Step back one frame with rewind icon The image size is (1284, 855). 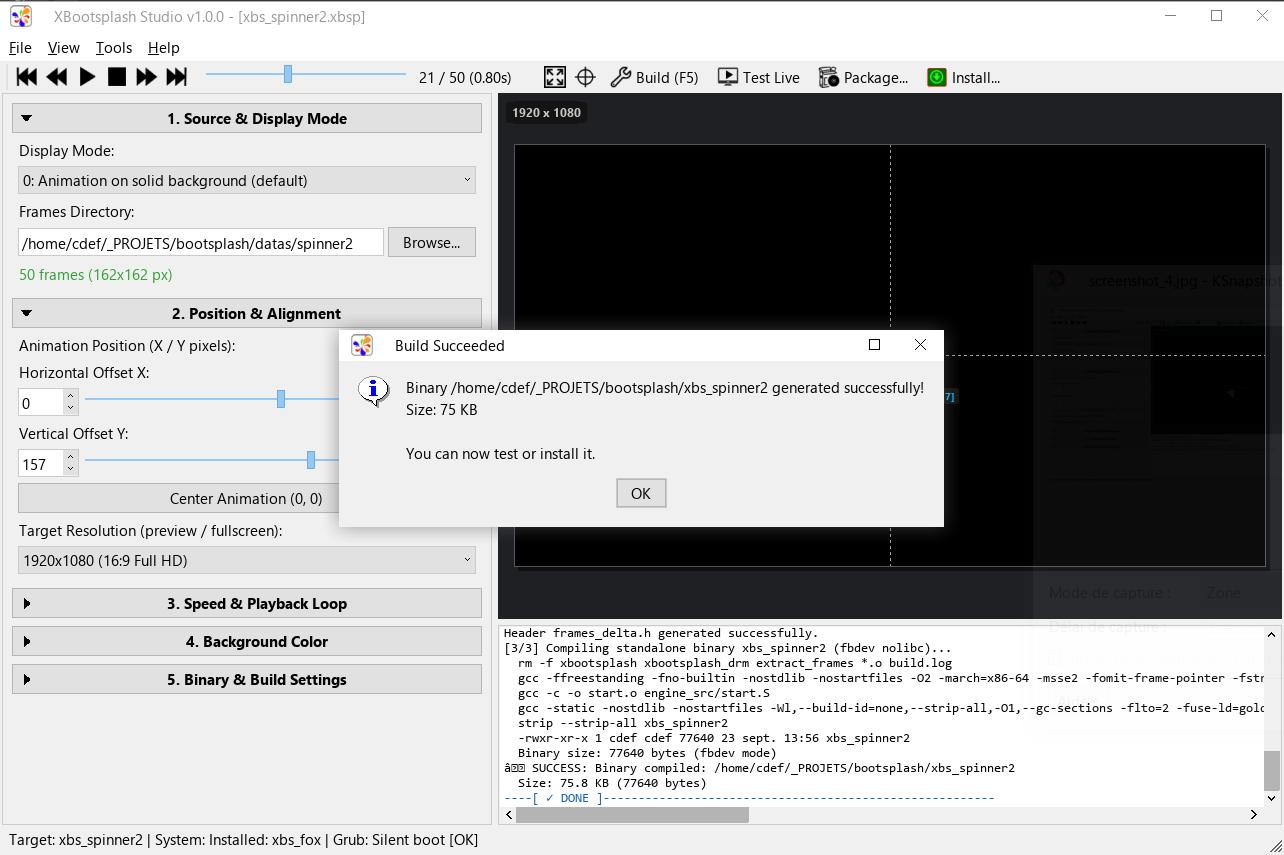tap(57, 77)
